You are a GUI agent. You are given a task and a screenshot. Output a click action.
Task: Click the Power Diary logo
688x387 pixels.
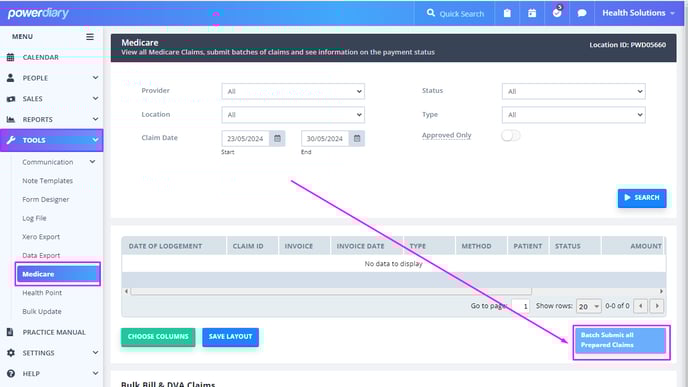tap(38, 13)
